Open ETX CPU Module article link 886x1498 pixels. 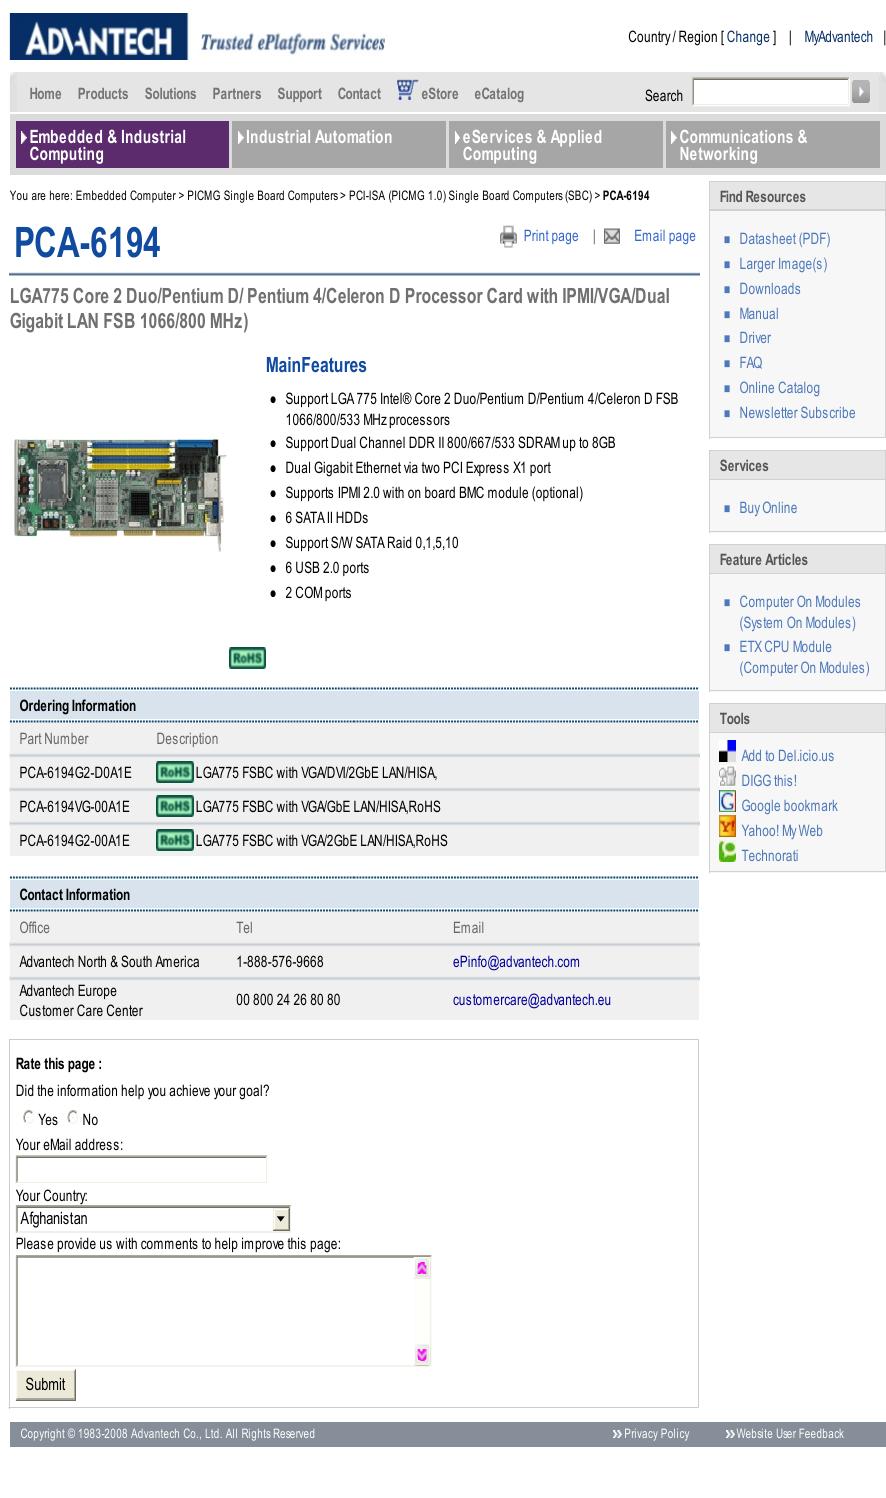pos(804,657)
